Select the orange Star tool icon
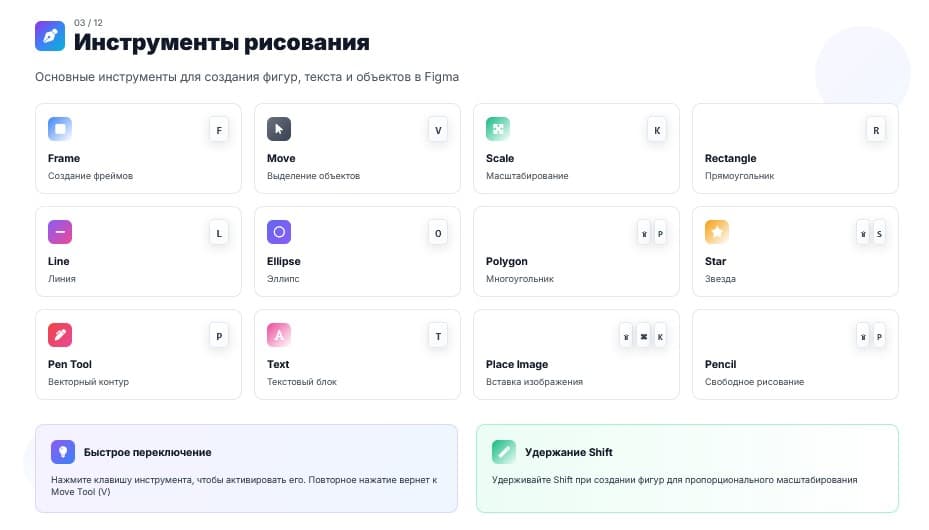 (717, 232)
